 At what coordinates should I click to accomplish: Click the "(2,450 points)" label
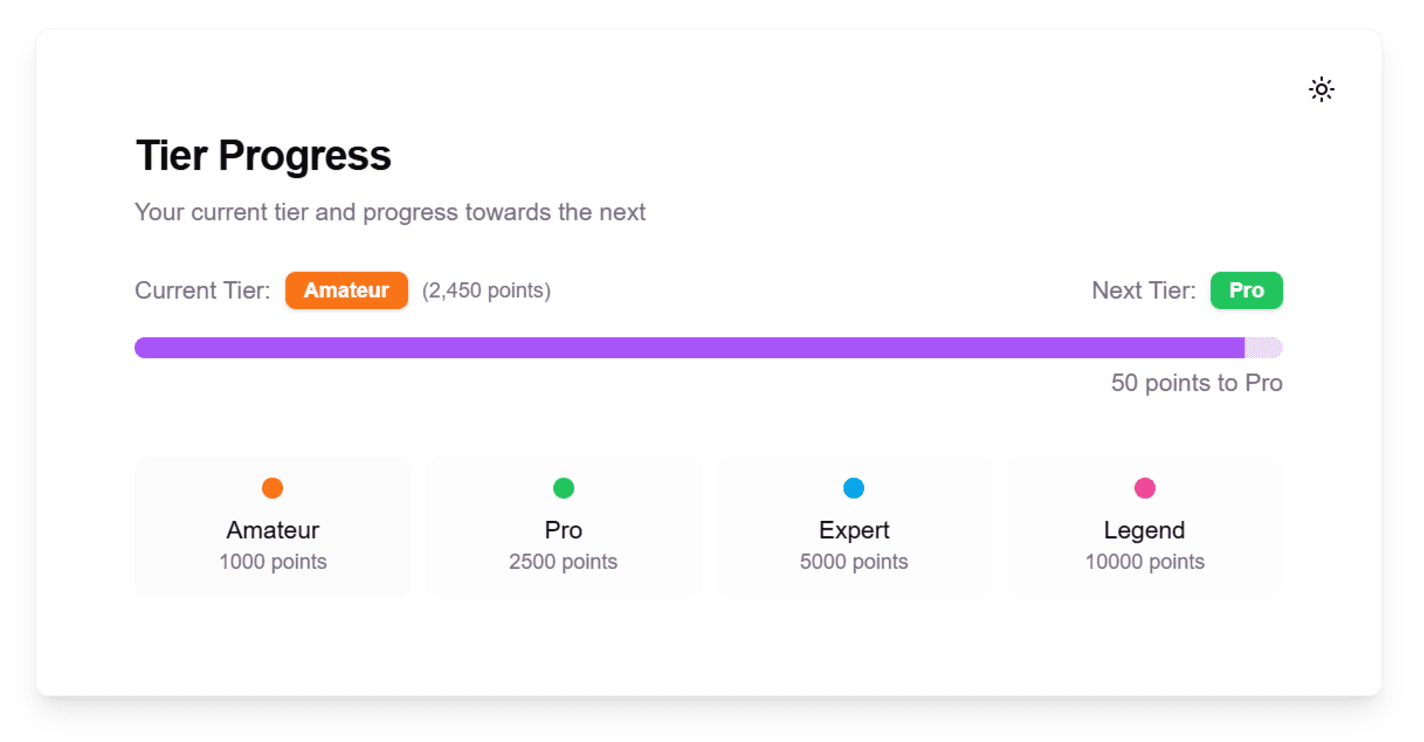[x=486, y=290]
